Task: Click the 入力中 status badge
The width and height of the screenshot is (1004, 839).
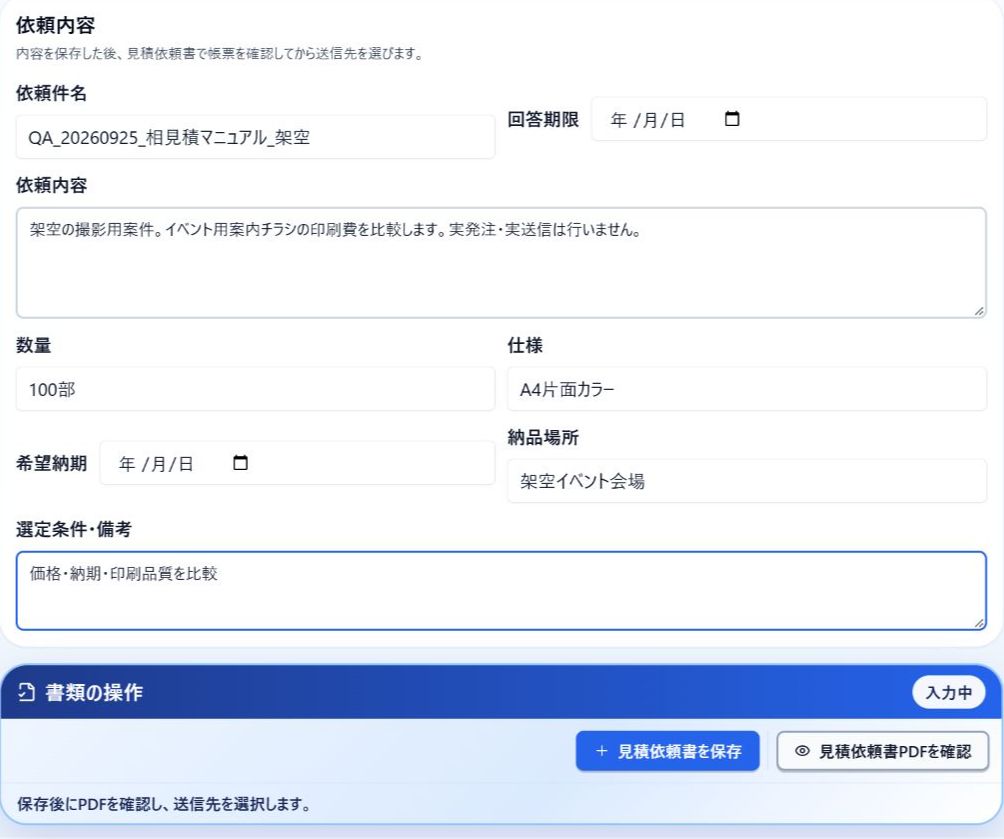Action: [x=948, y=692]
